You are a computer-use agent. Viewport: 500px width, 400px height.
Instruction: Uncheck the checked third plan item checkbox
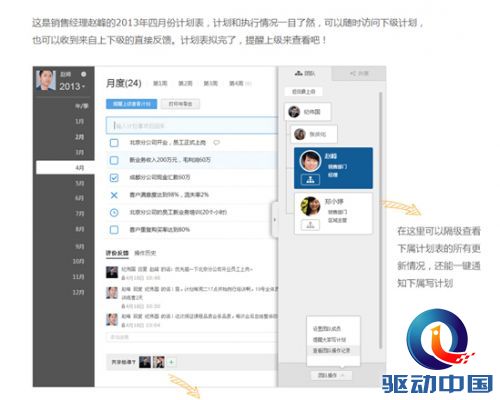coord(114,178)
